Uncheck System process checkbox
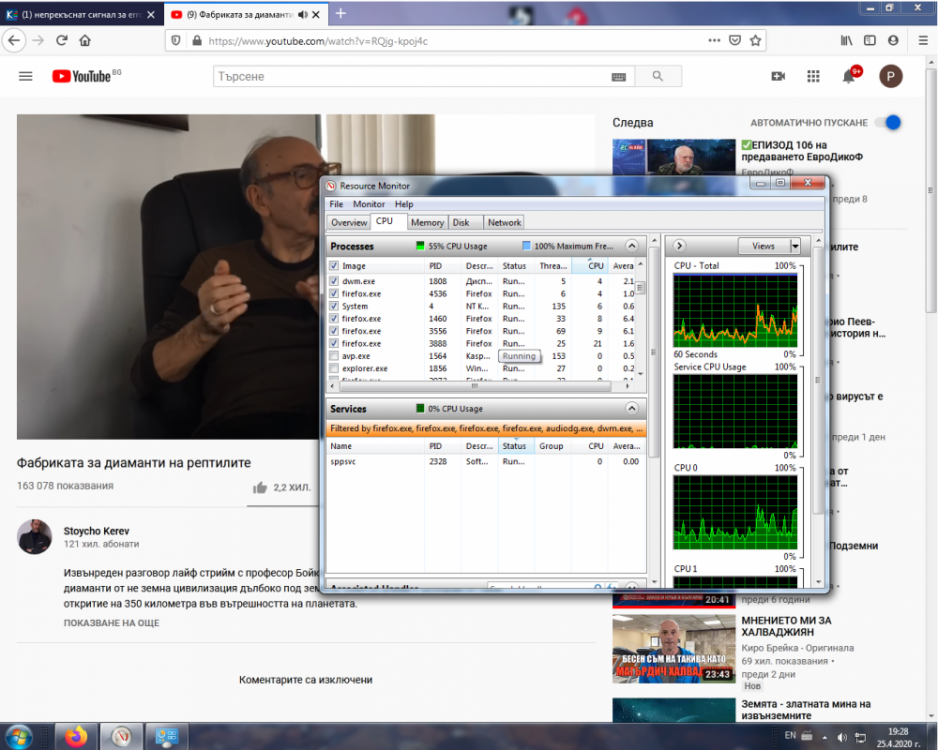The image size is (938, 750). [x=334, y=306]
